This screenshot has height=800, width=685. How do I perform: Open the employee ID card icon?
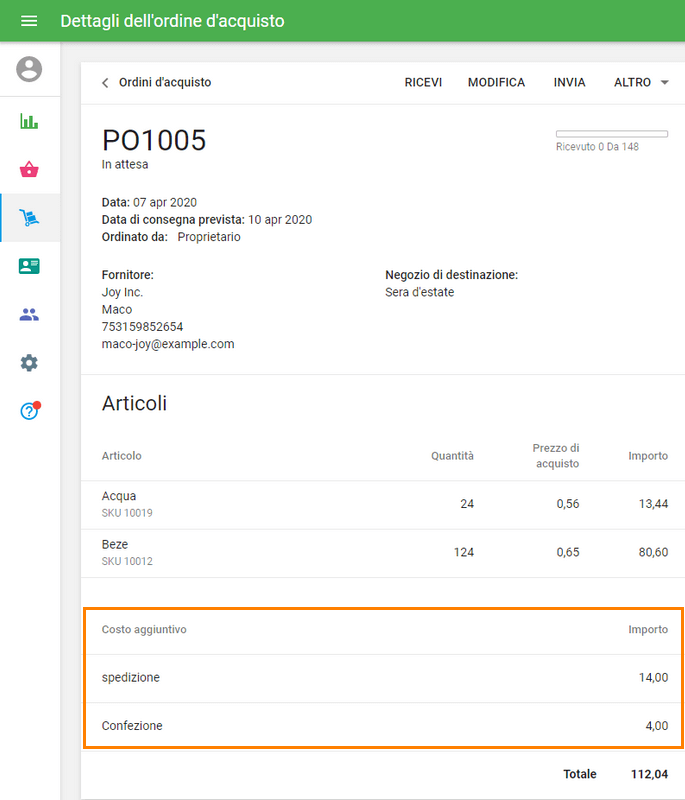click(29, 266)
